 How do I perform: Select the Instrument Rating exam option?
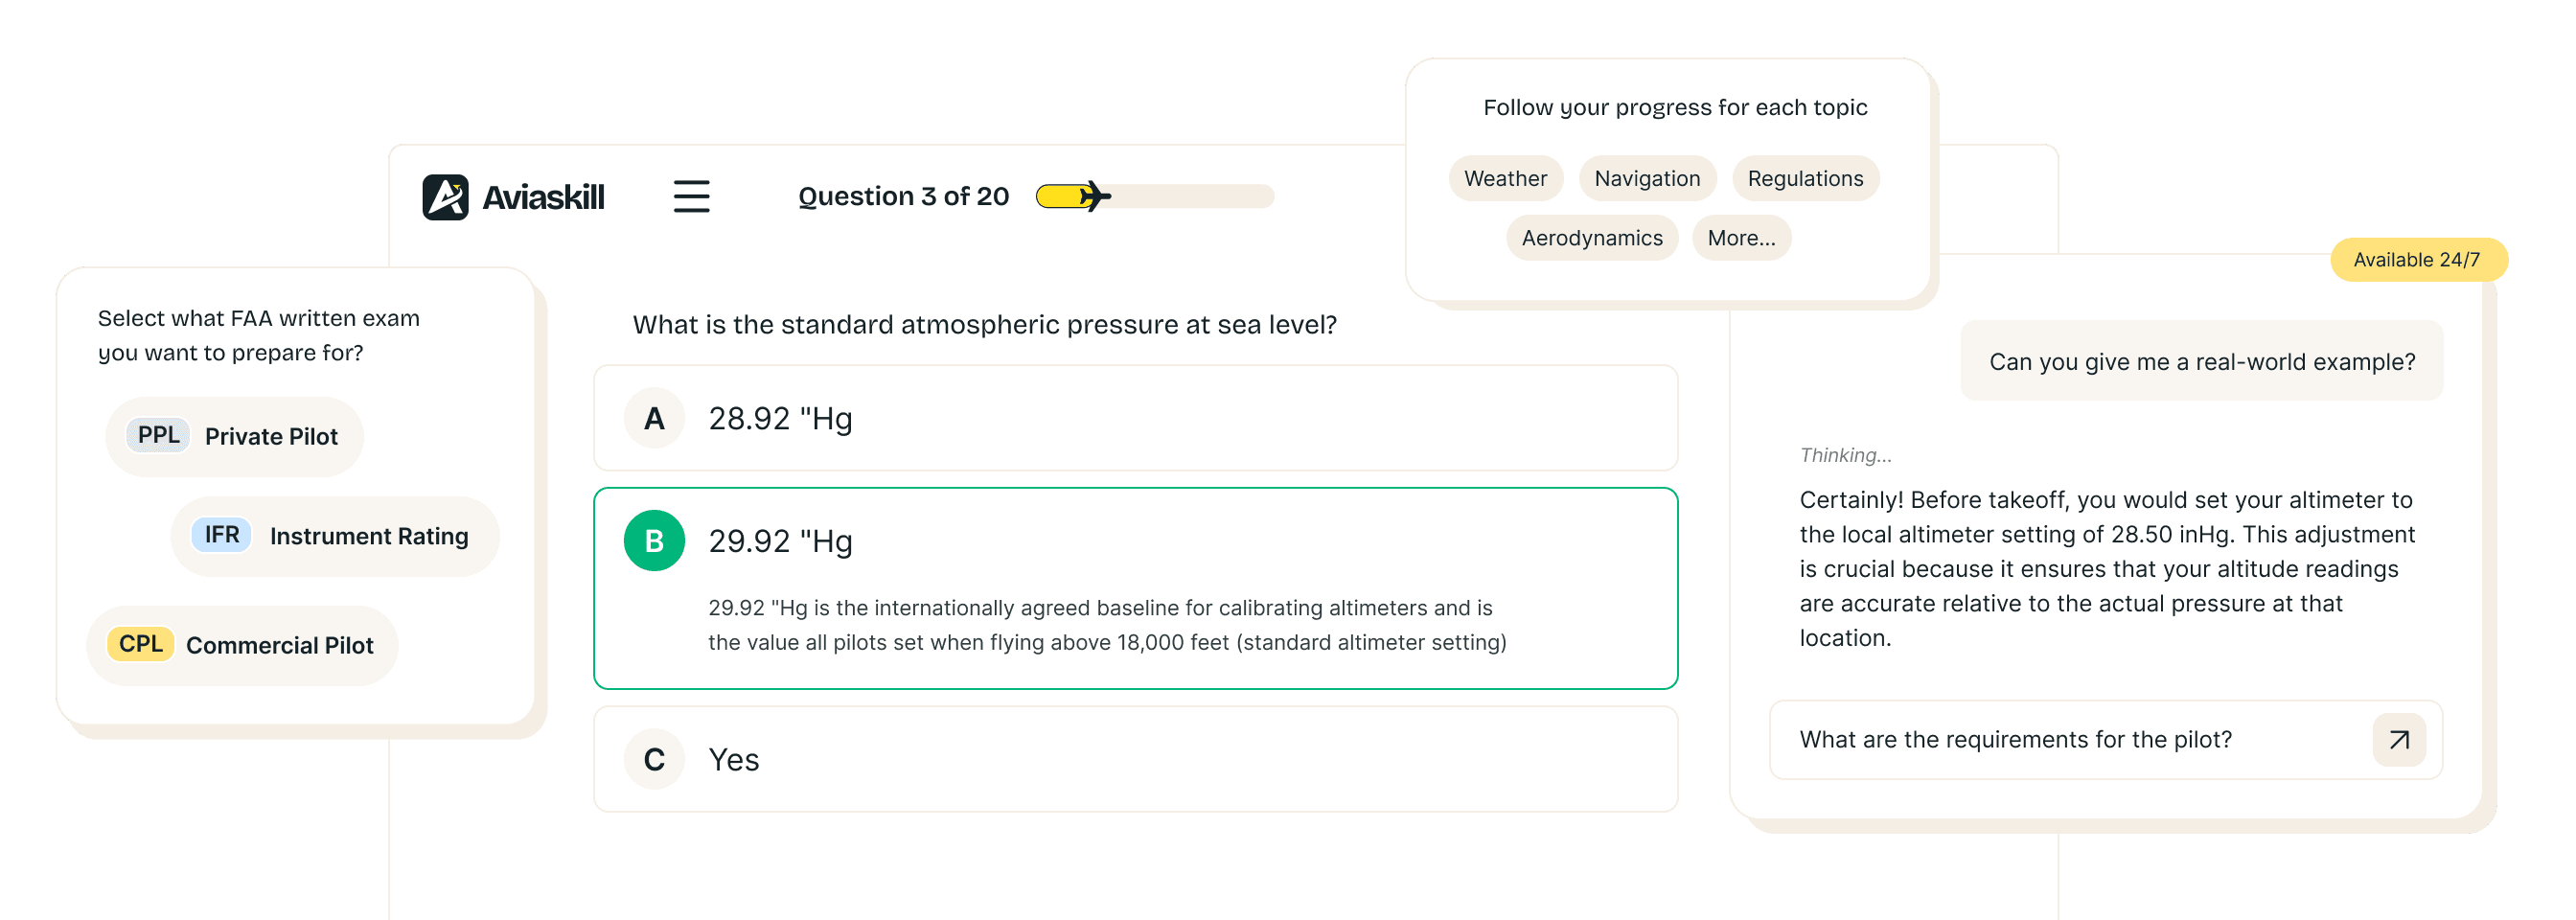tap(335, 536)
